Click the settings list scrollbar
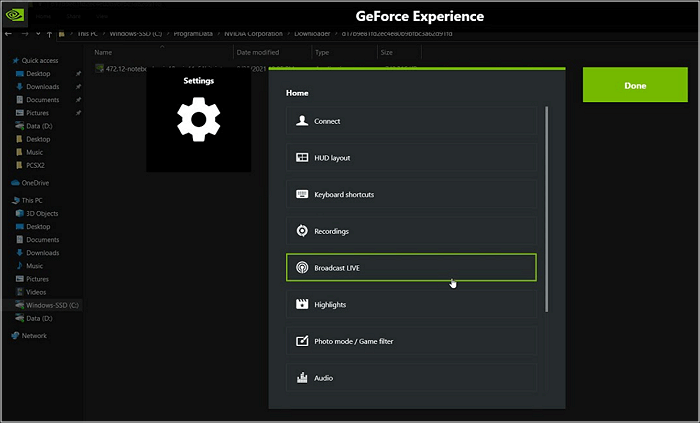The height and width of the screenshot is (423, 700). click(546, 209)
